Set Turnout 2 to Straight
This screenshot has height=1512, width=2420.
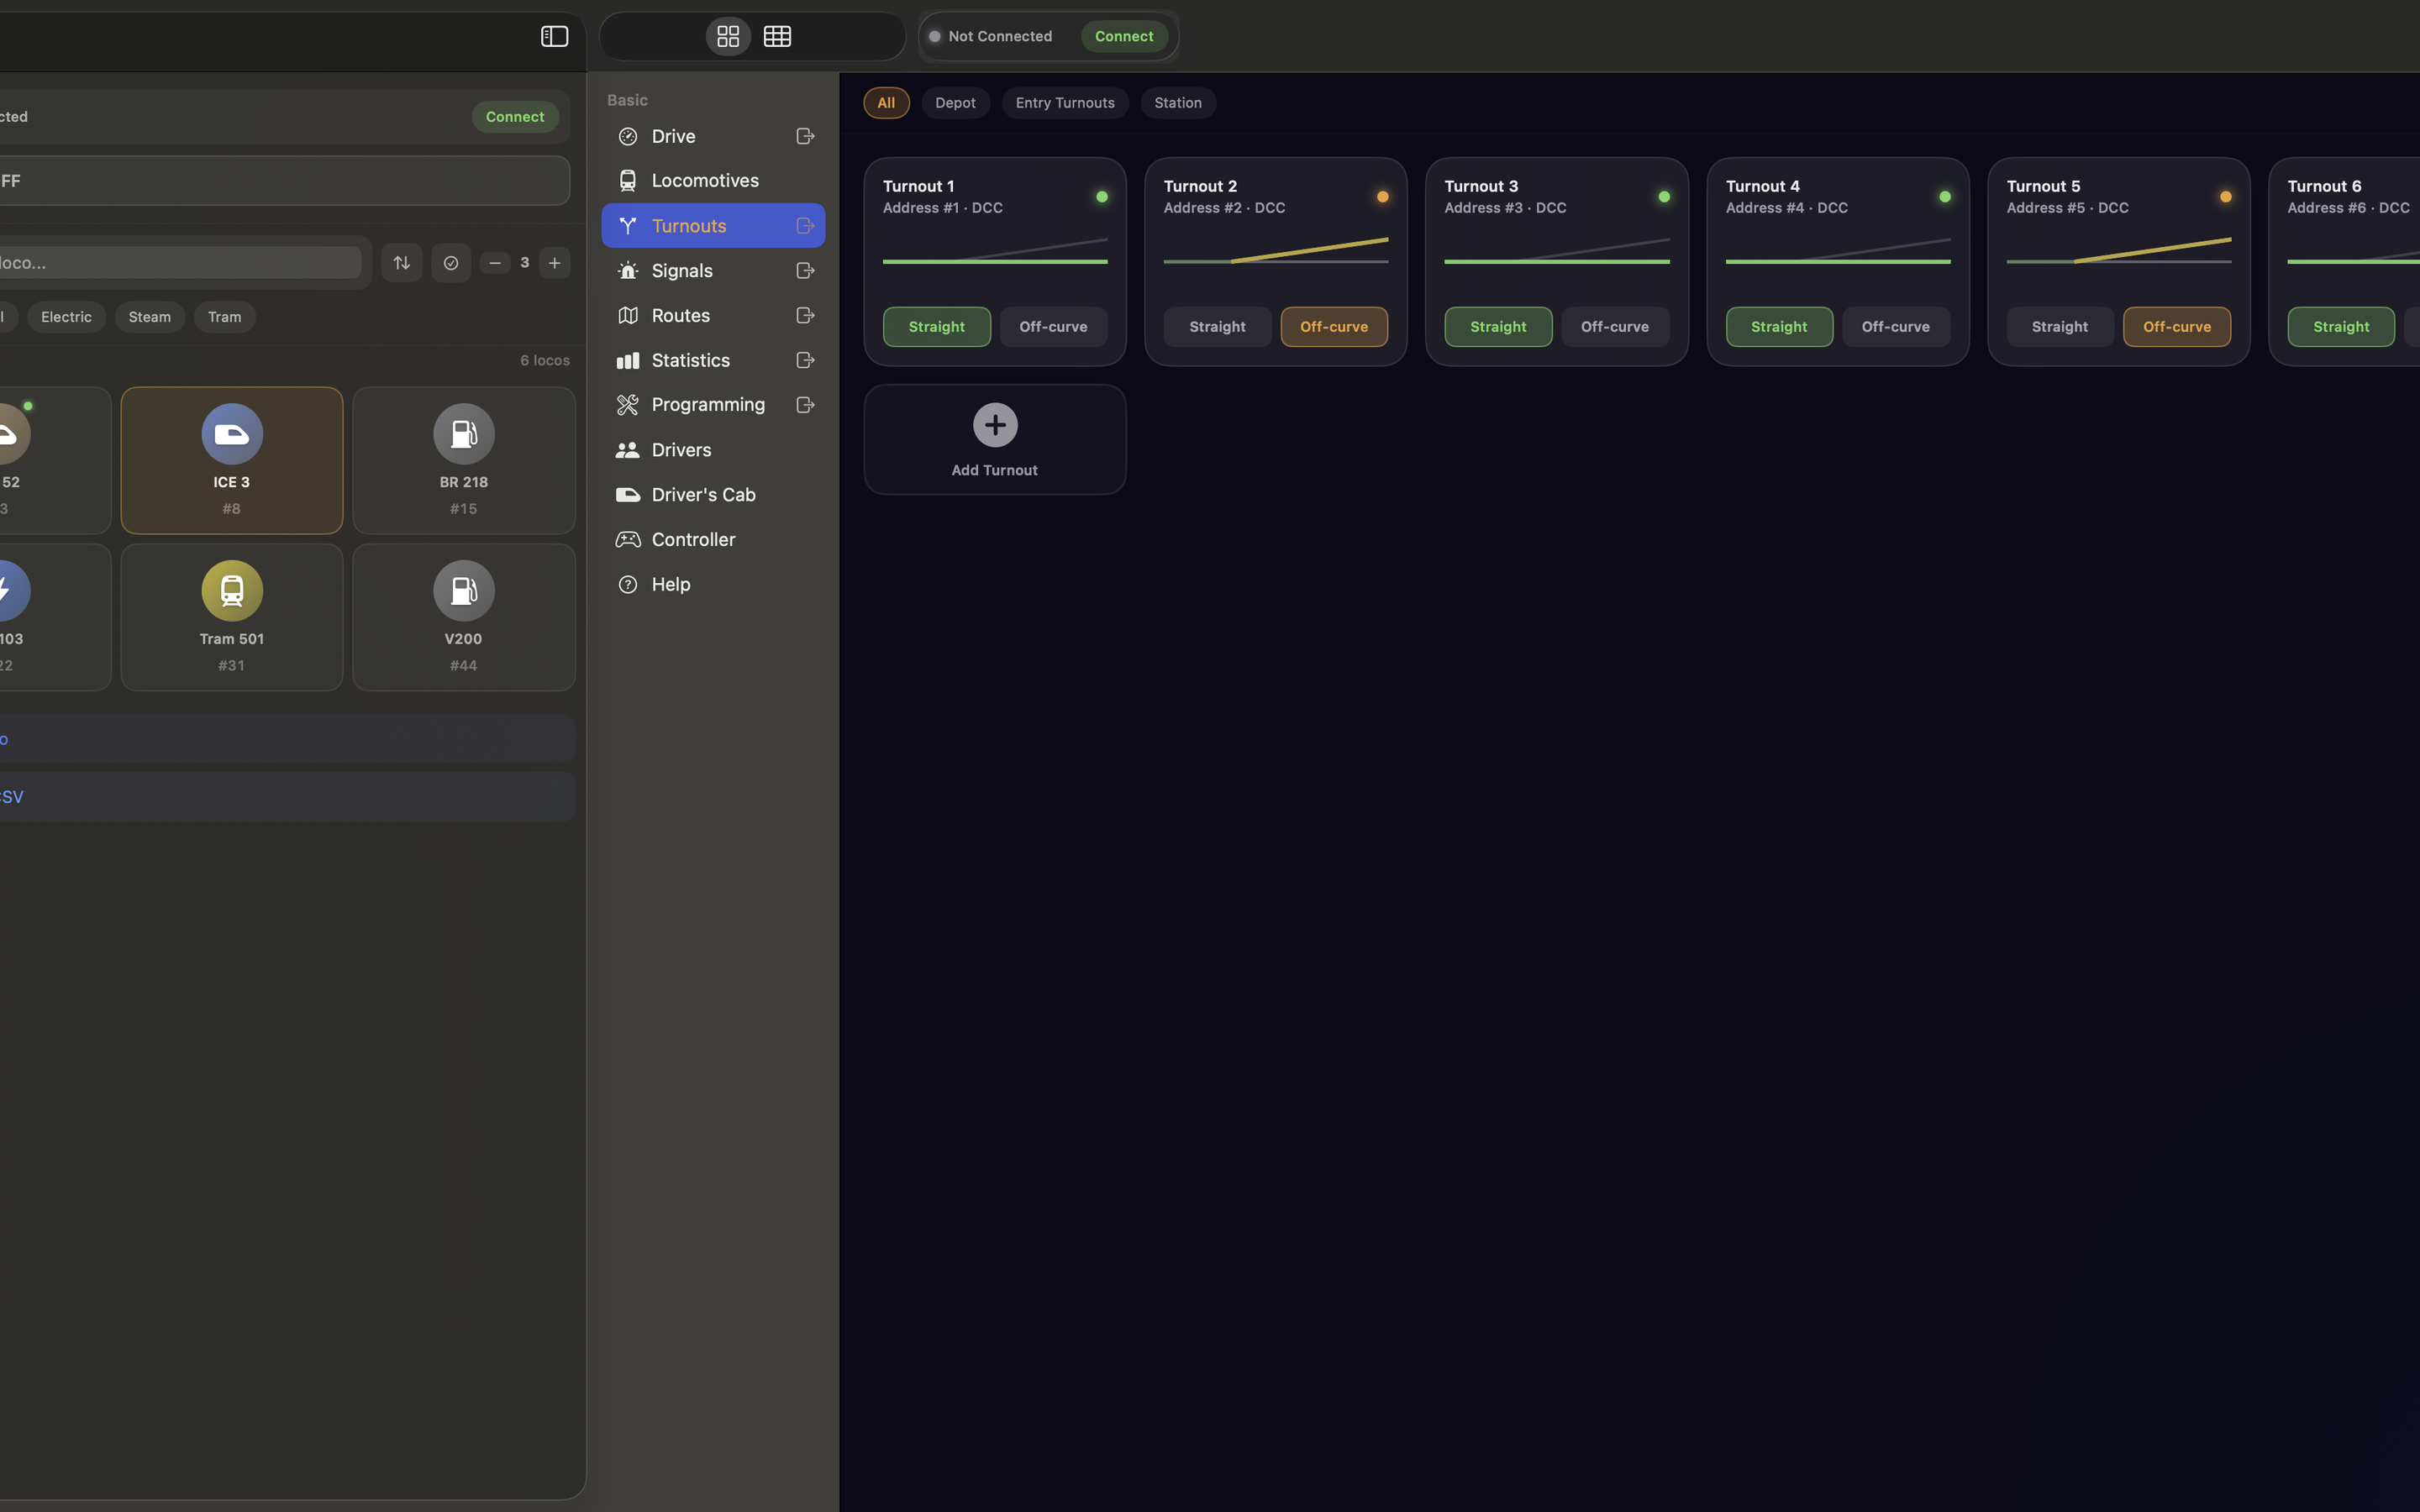1217,326
